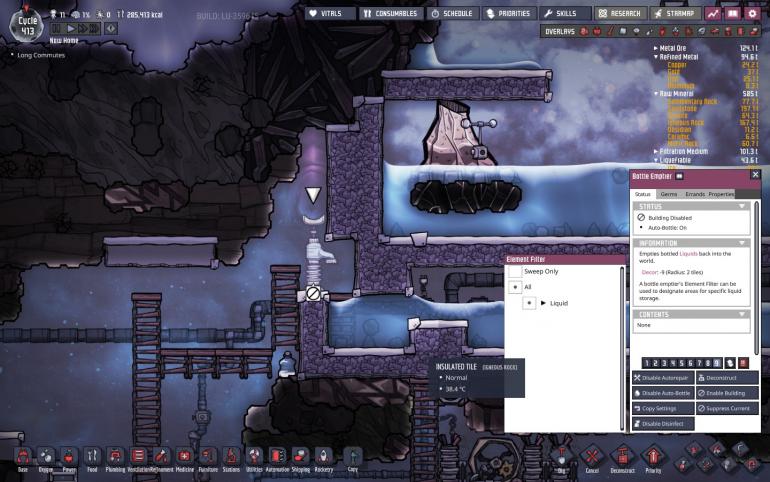Check the Sweep Only box
Image resolution: width=770 pixels, height=482 pixels.
click(515, 271)
